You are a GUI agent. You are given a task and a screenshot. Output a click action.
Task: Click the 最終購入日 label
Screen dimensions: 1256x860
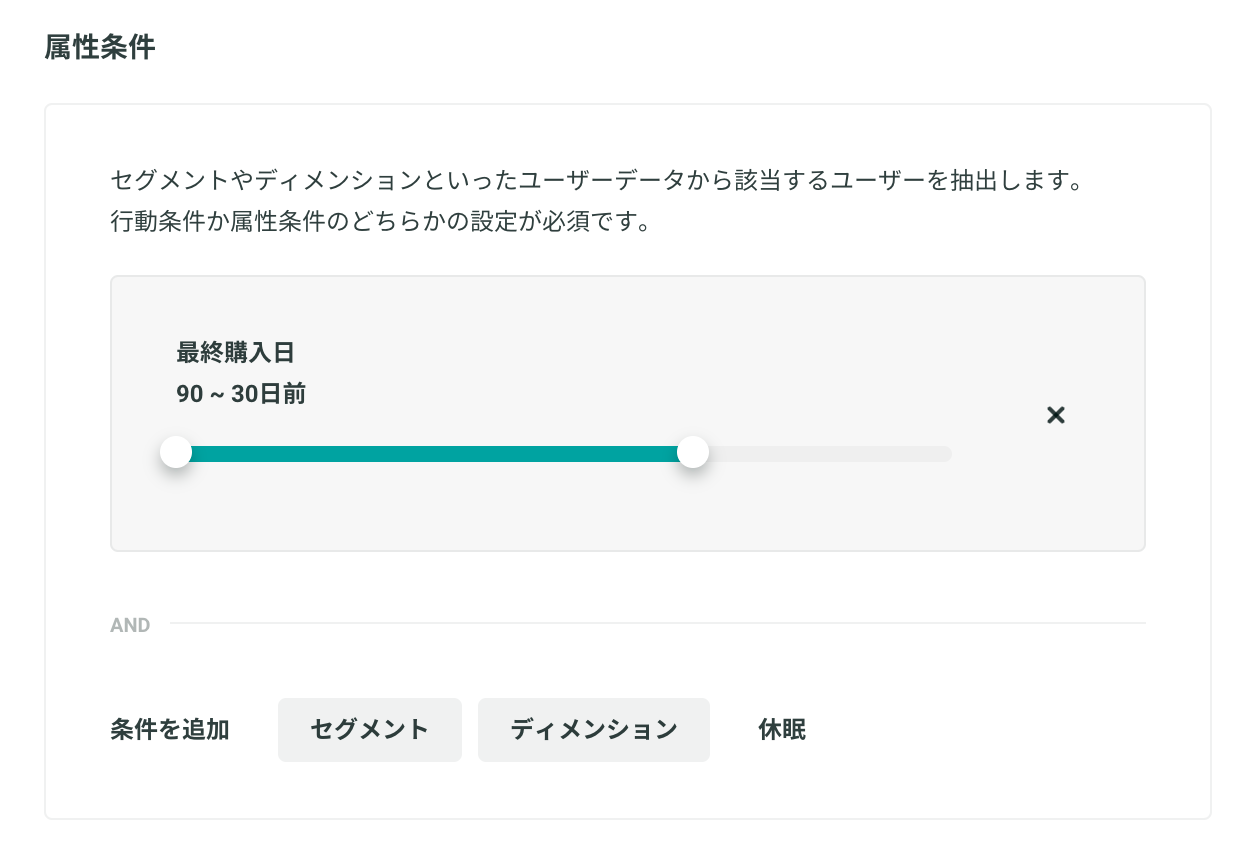236,353
